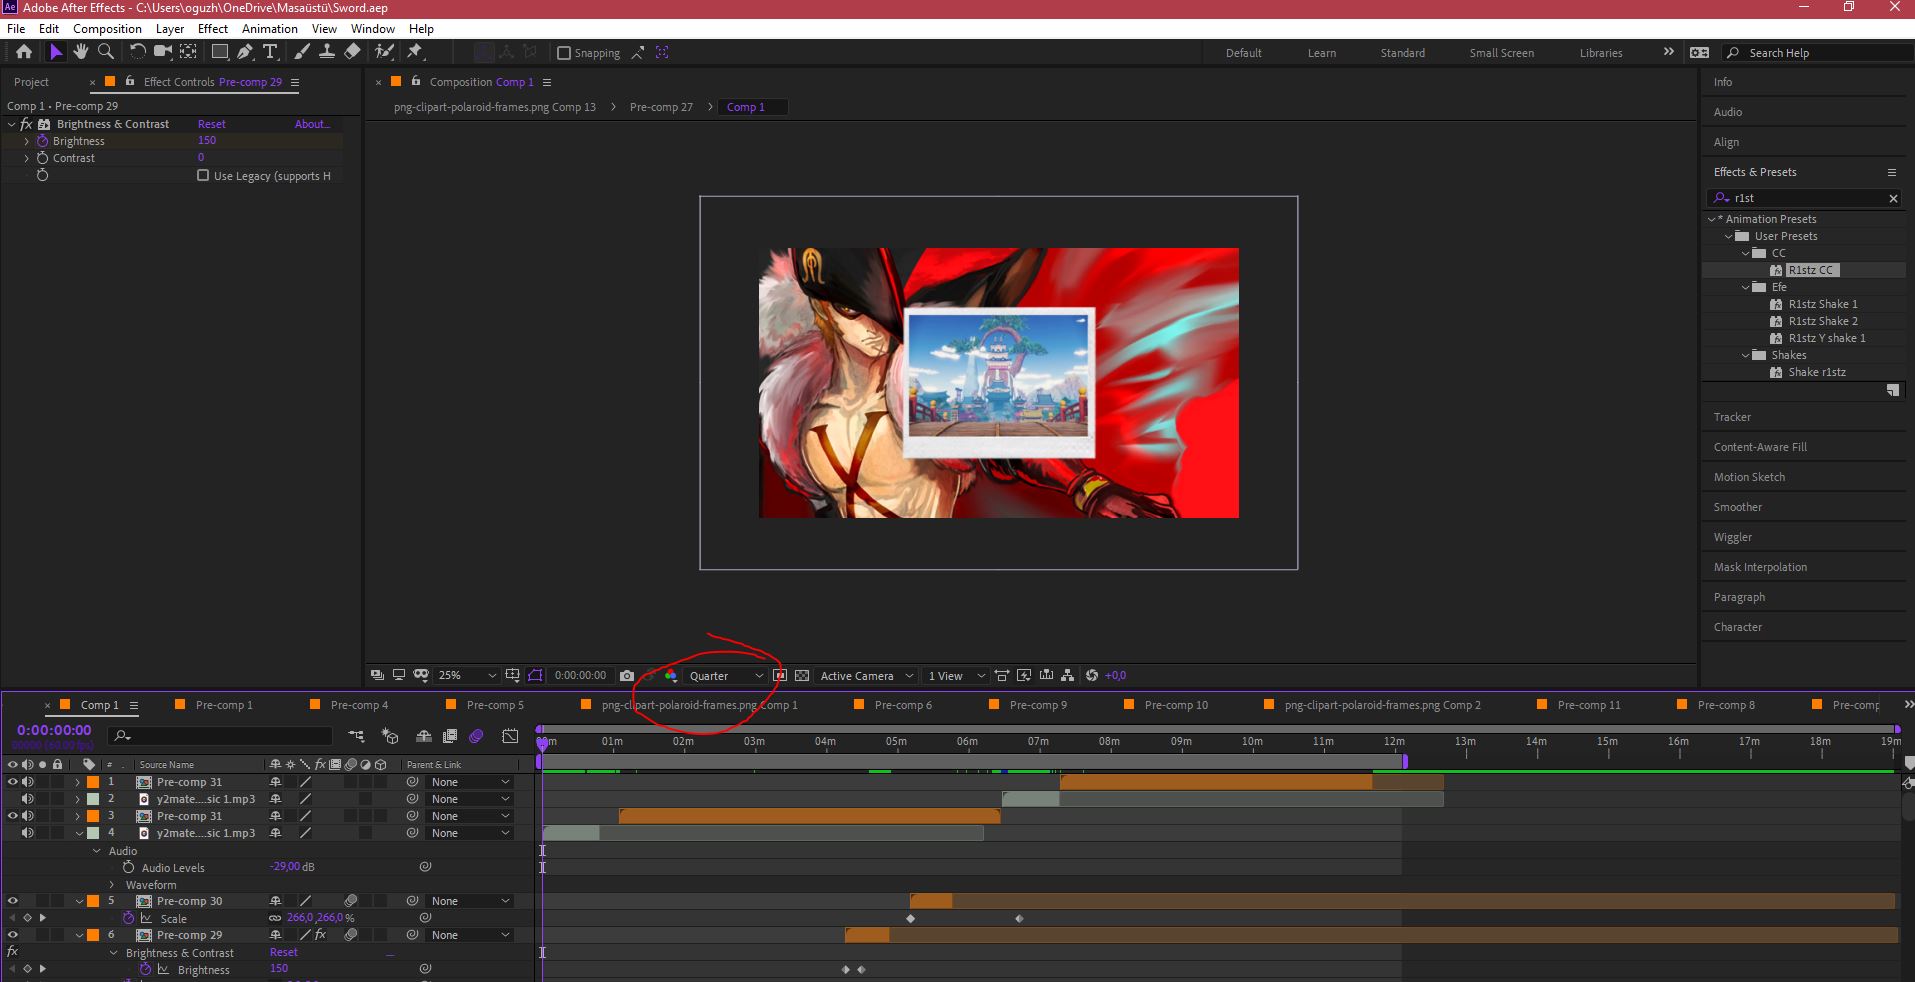Collapse the Efe presets folder

[1746, 287]
